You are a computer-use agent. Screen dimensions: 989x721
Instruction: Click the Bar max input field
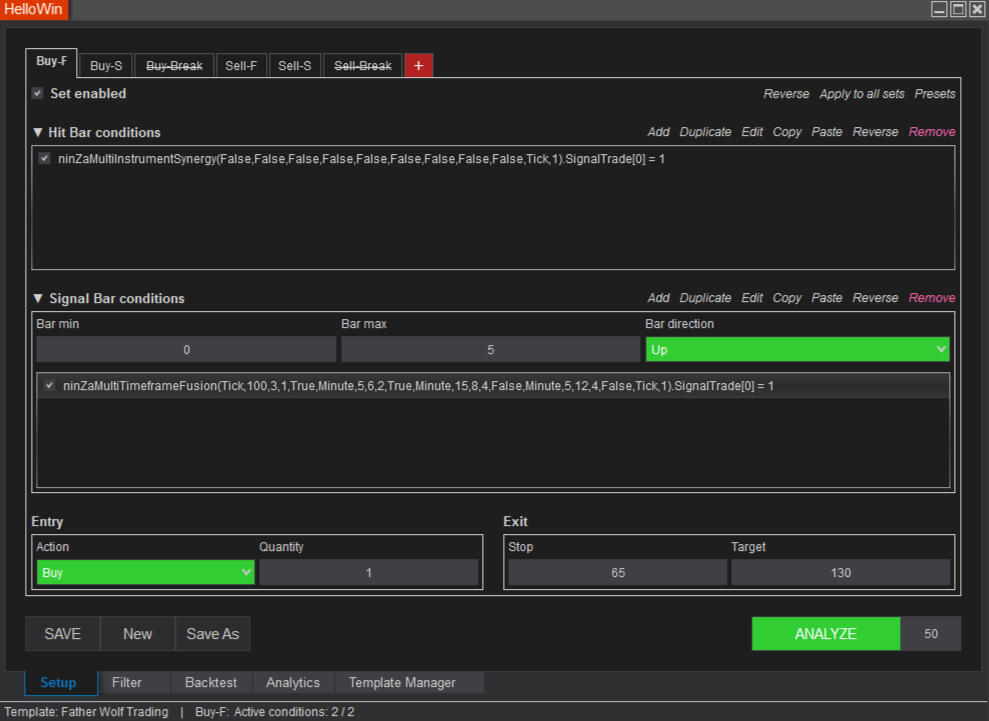(x=490, y=349)
